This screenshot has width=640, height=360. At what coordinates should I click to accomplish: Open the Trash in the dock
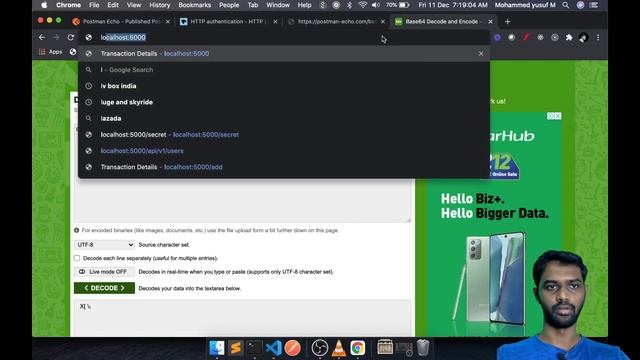423,348
